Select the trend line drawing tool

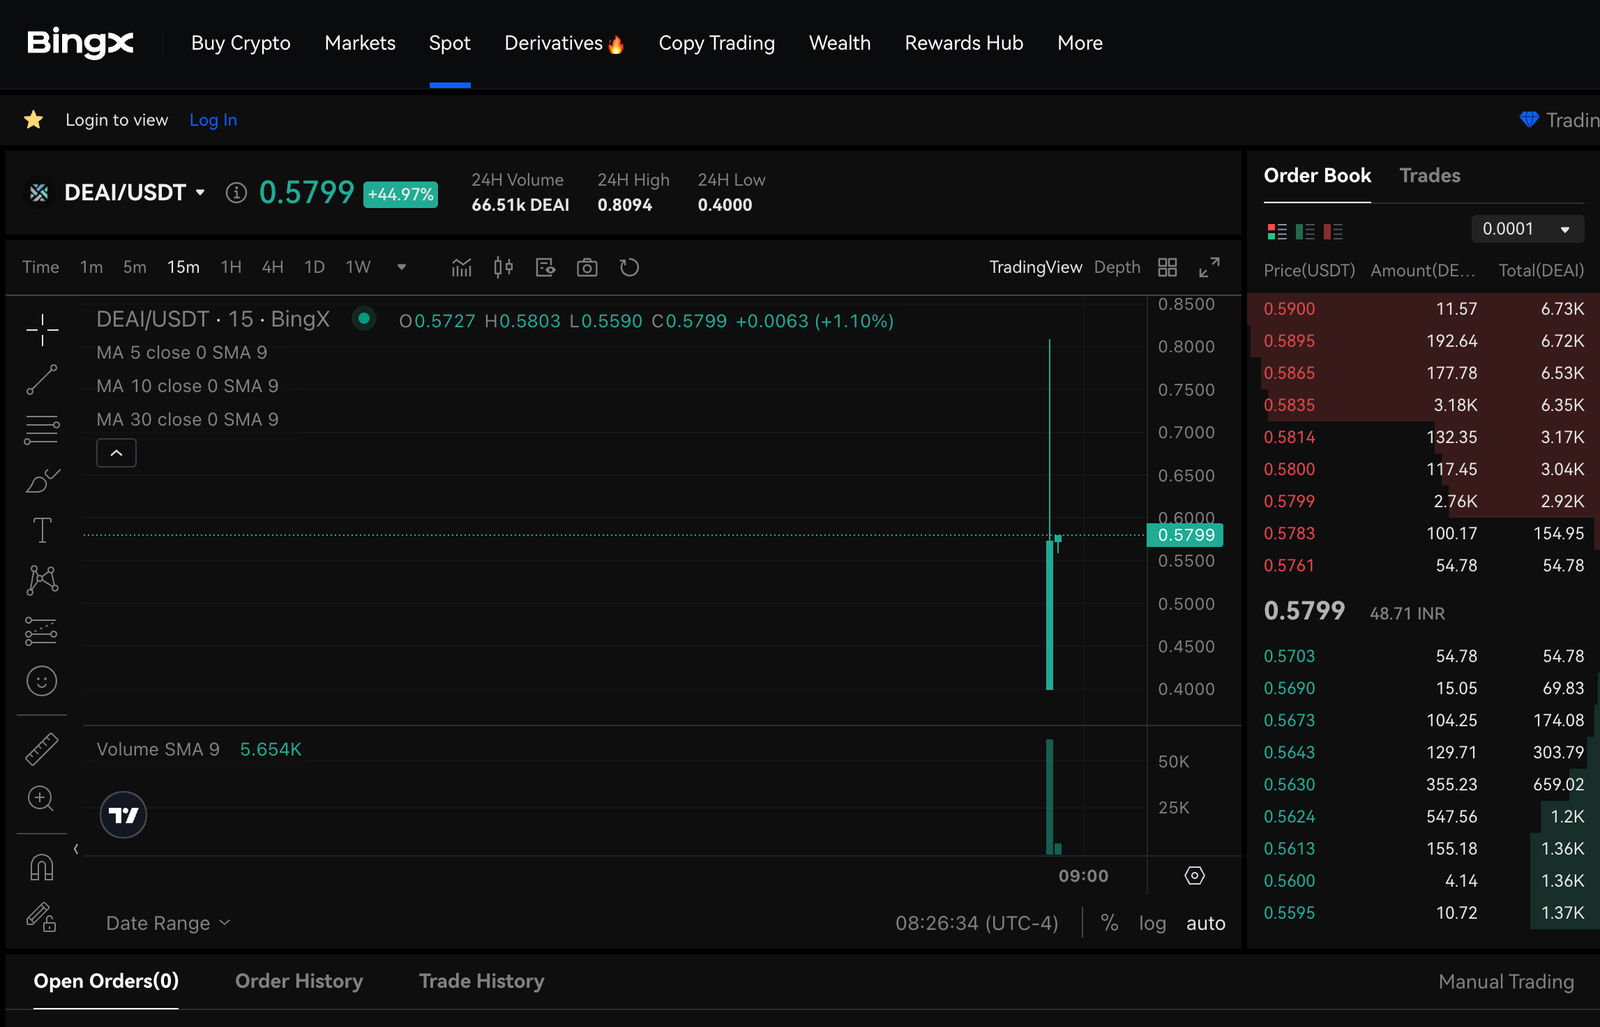(42, 380)
